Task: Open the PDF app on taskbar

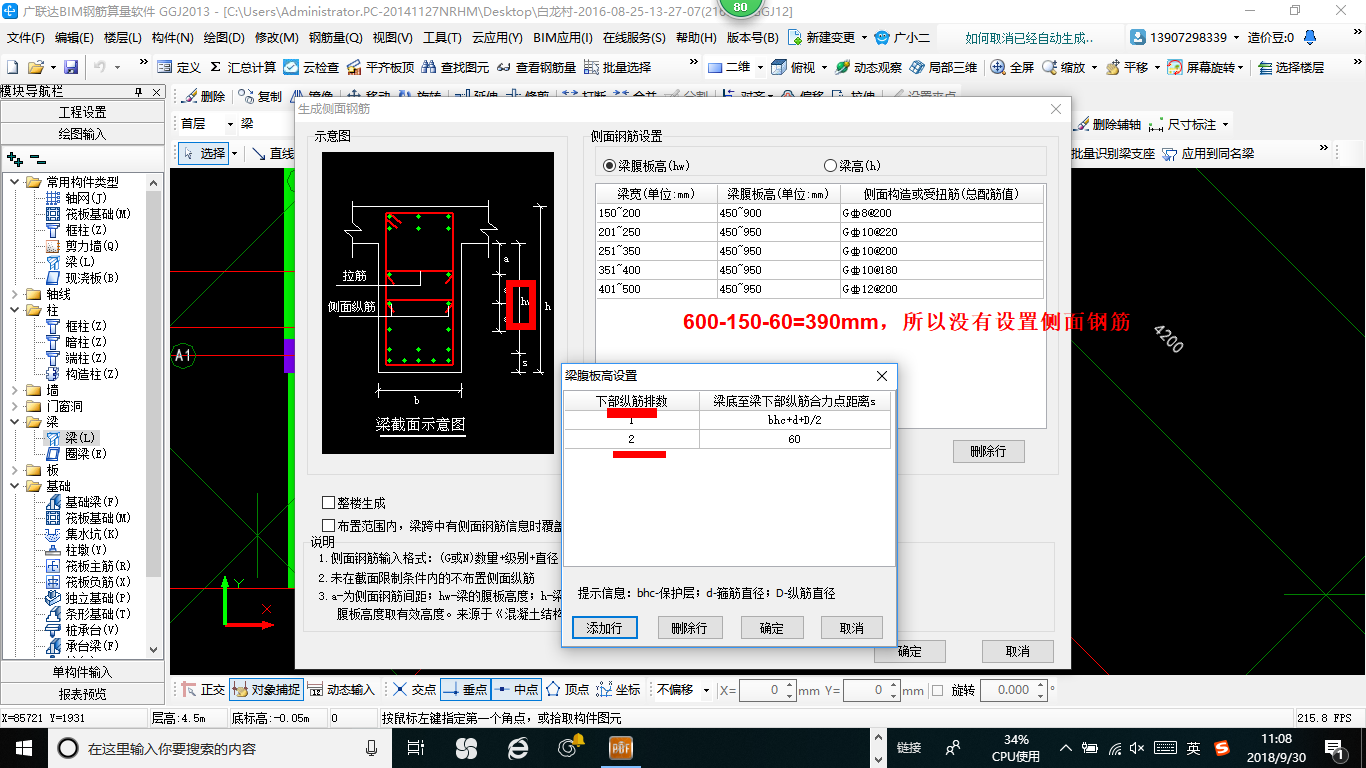Action: tap(620, 747)
